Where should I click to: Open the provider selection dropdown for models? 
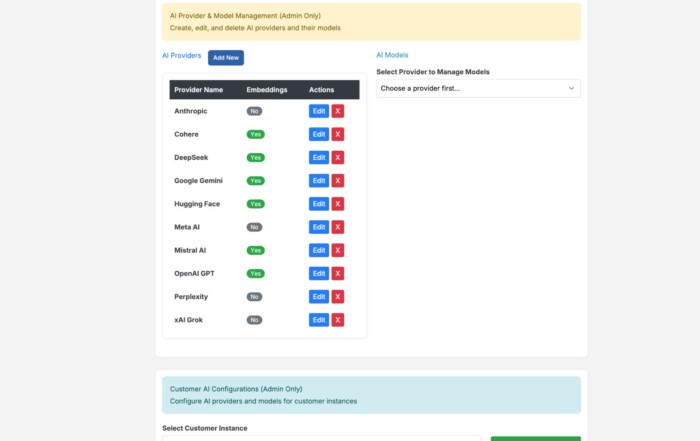tap(478, 88)
